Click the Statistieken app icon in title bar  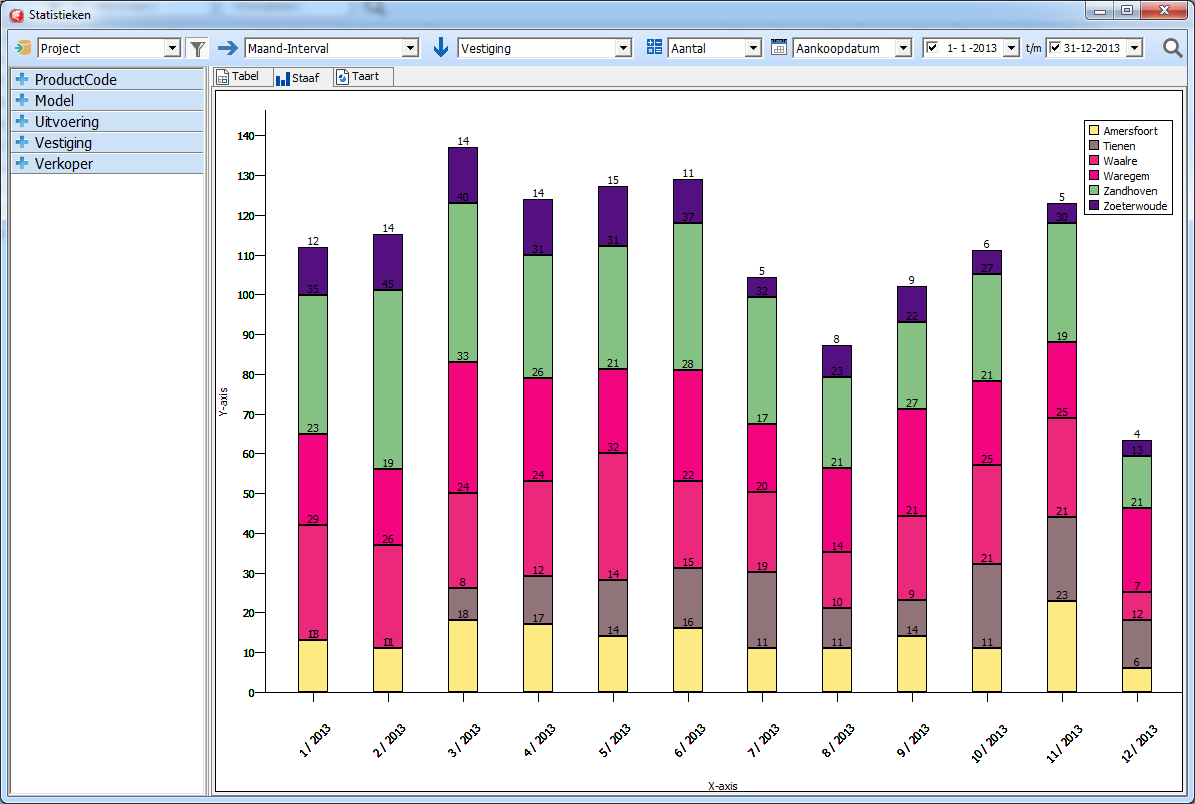pos(15,15)
